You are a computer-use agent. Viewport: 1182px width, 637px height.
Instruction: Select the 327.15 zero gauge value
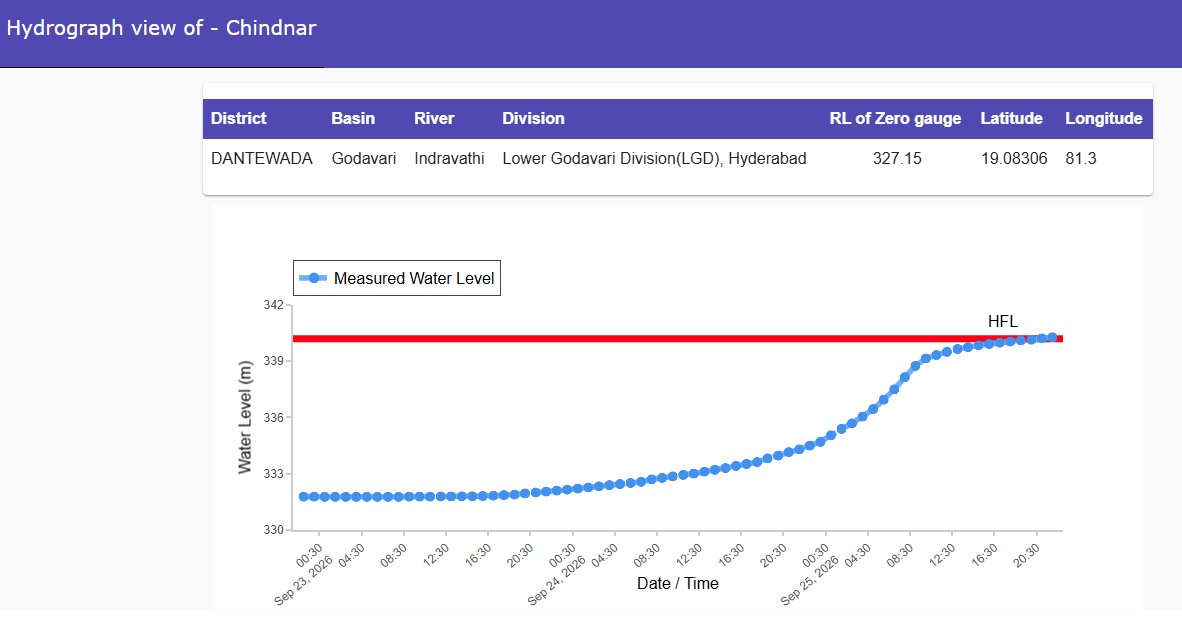(x=897, y=158)
